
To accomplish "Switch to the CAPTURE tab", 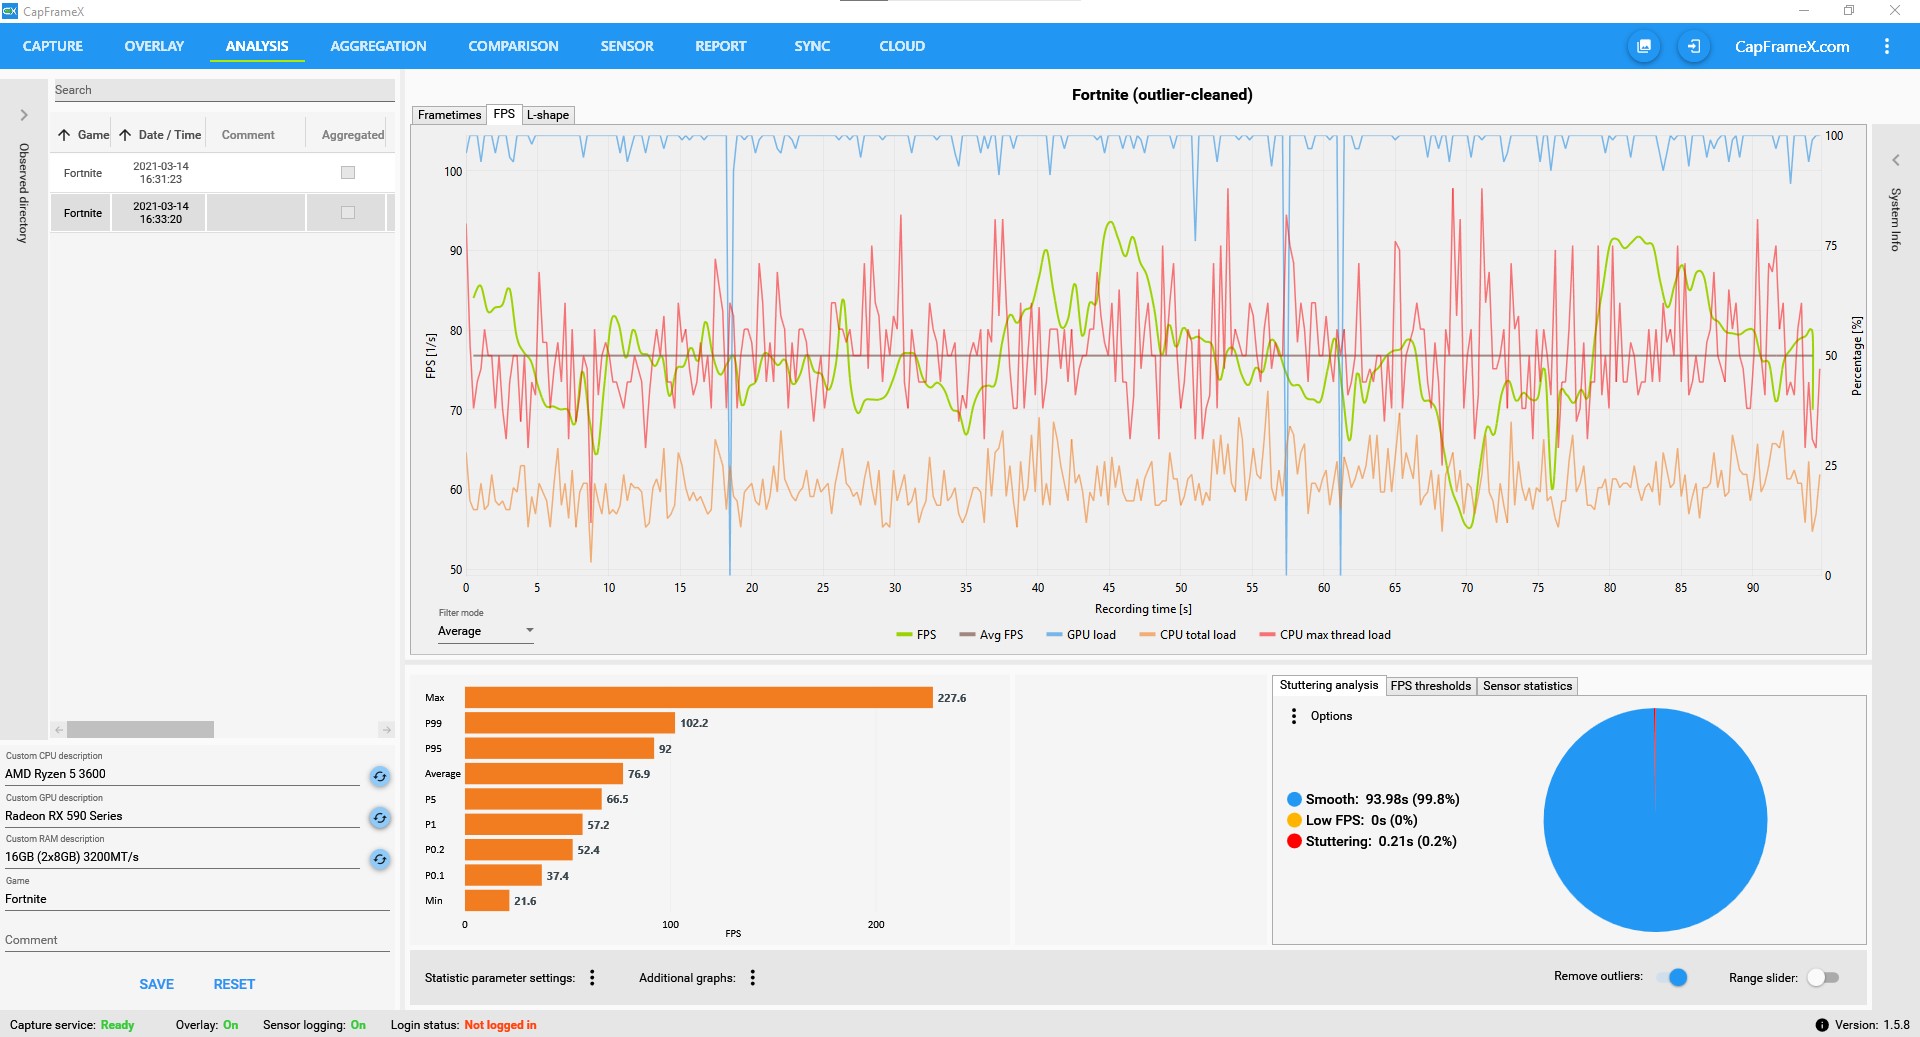I will 53,46.
